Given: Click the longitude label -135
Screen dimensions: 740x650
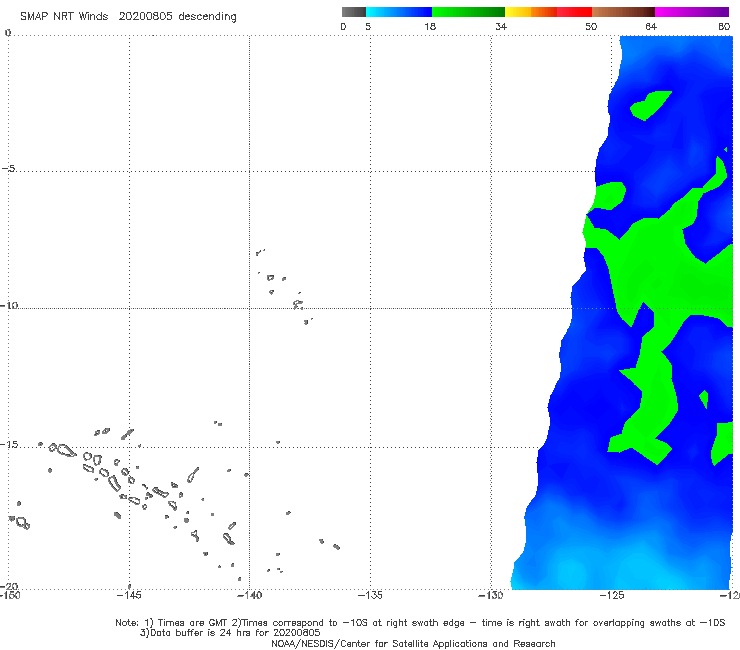Looking at the screenshot, I should point(370,596).
